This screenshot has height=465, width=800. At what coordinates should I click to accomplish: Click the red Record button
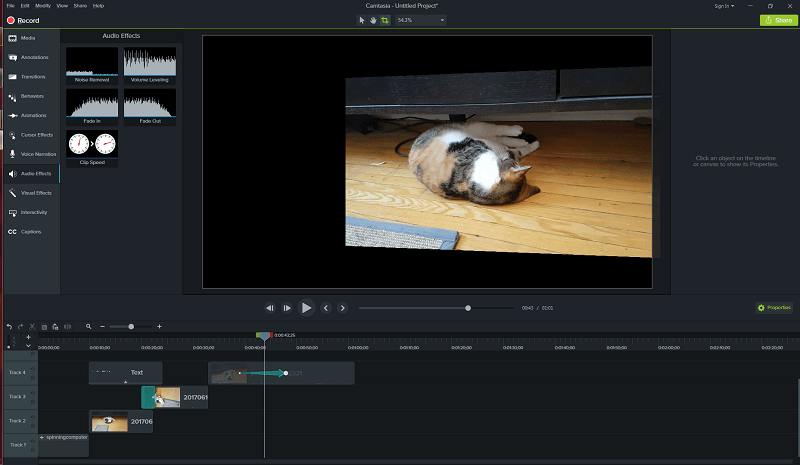23,20
